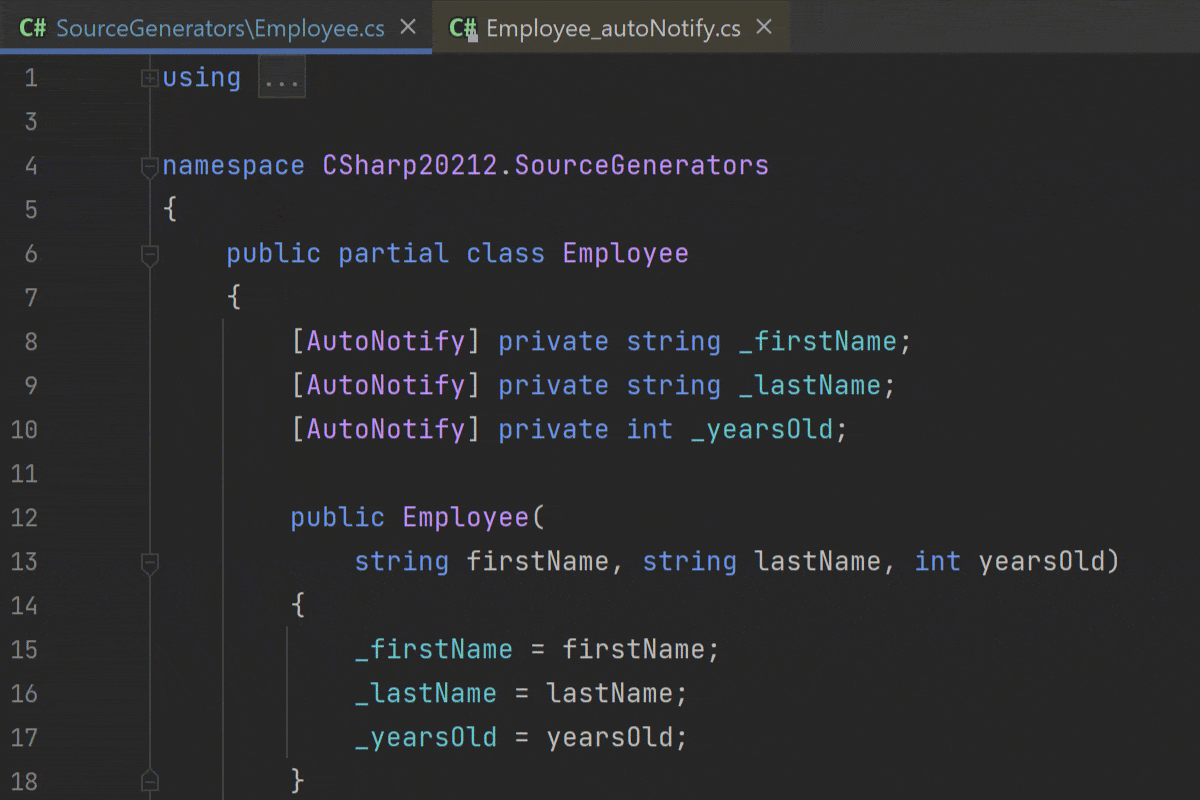Expand the collapsed using directives via the ellipsis

281,77
